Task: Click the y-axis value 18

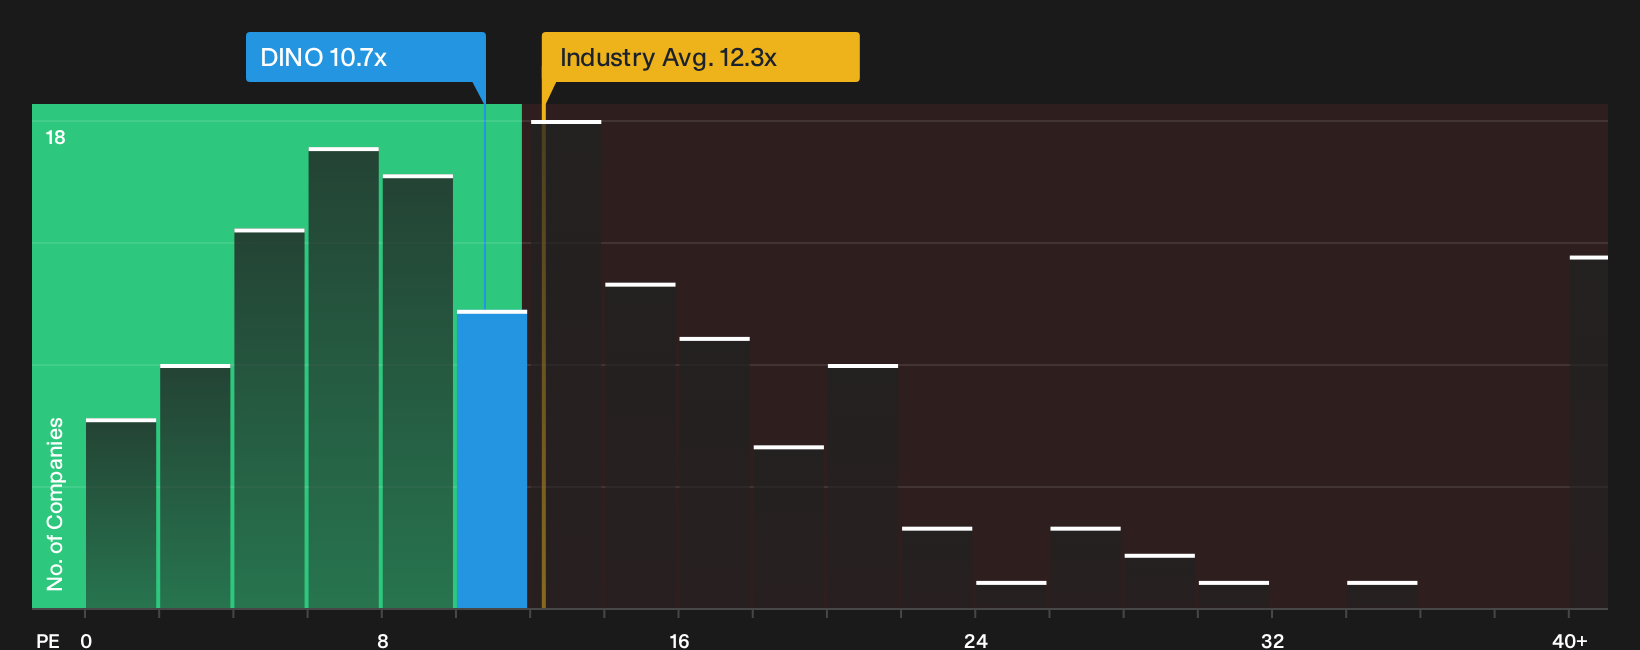Action: tap(55, 137)
